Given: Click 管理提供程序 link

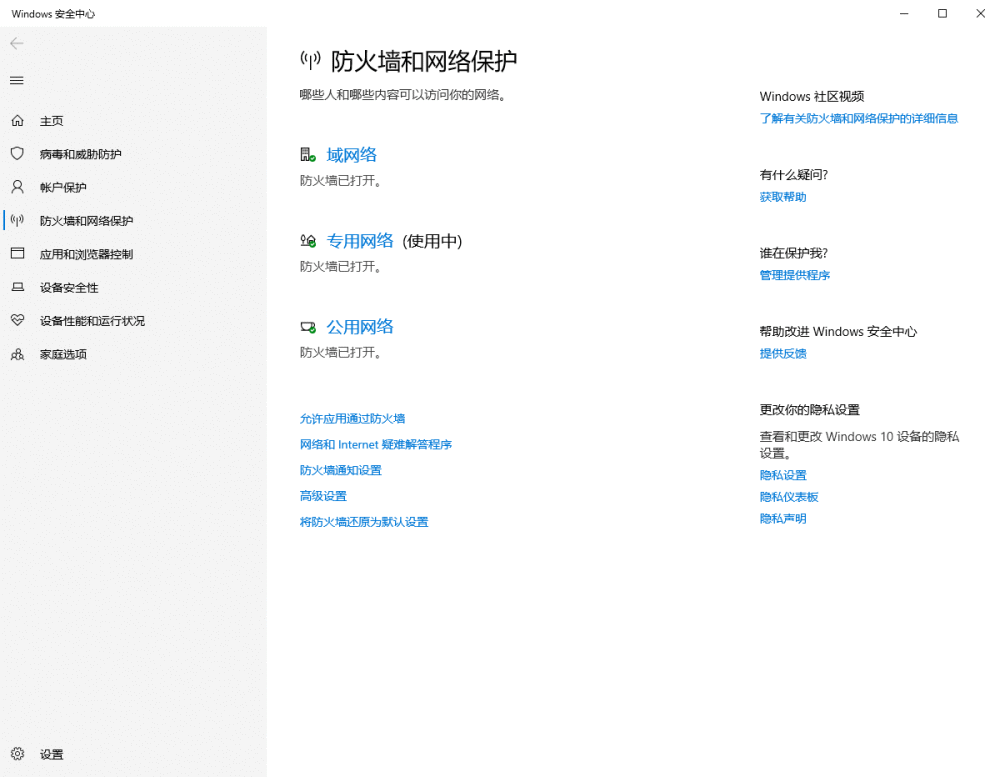Looking at the screenshot, I should (795, 275).
